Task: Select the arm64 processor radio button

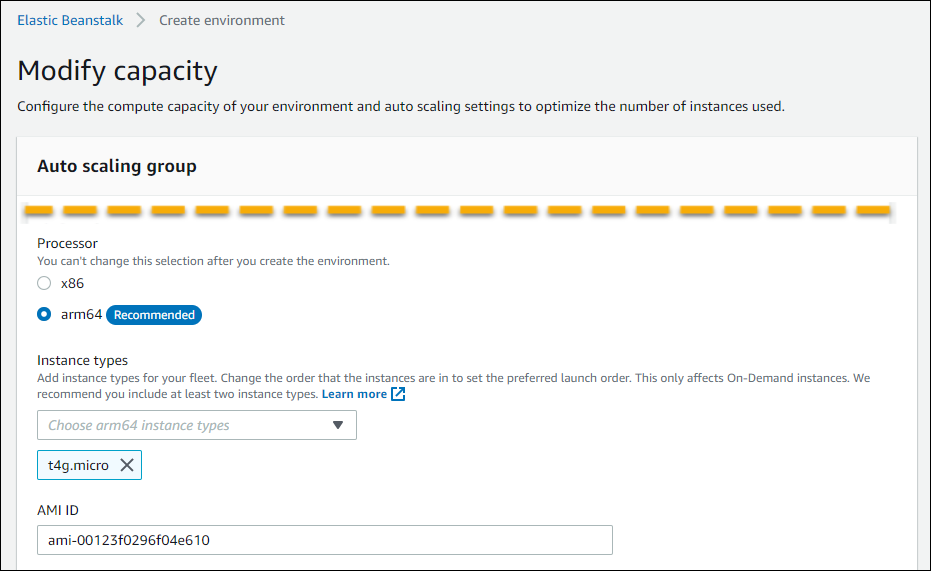Action: point(44,314)
